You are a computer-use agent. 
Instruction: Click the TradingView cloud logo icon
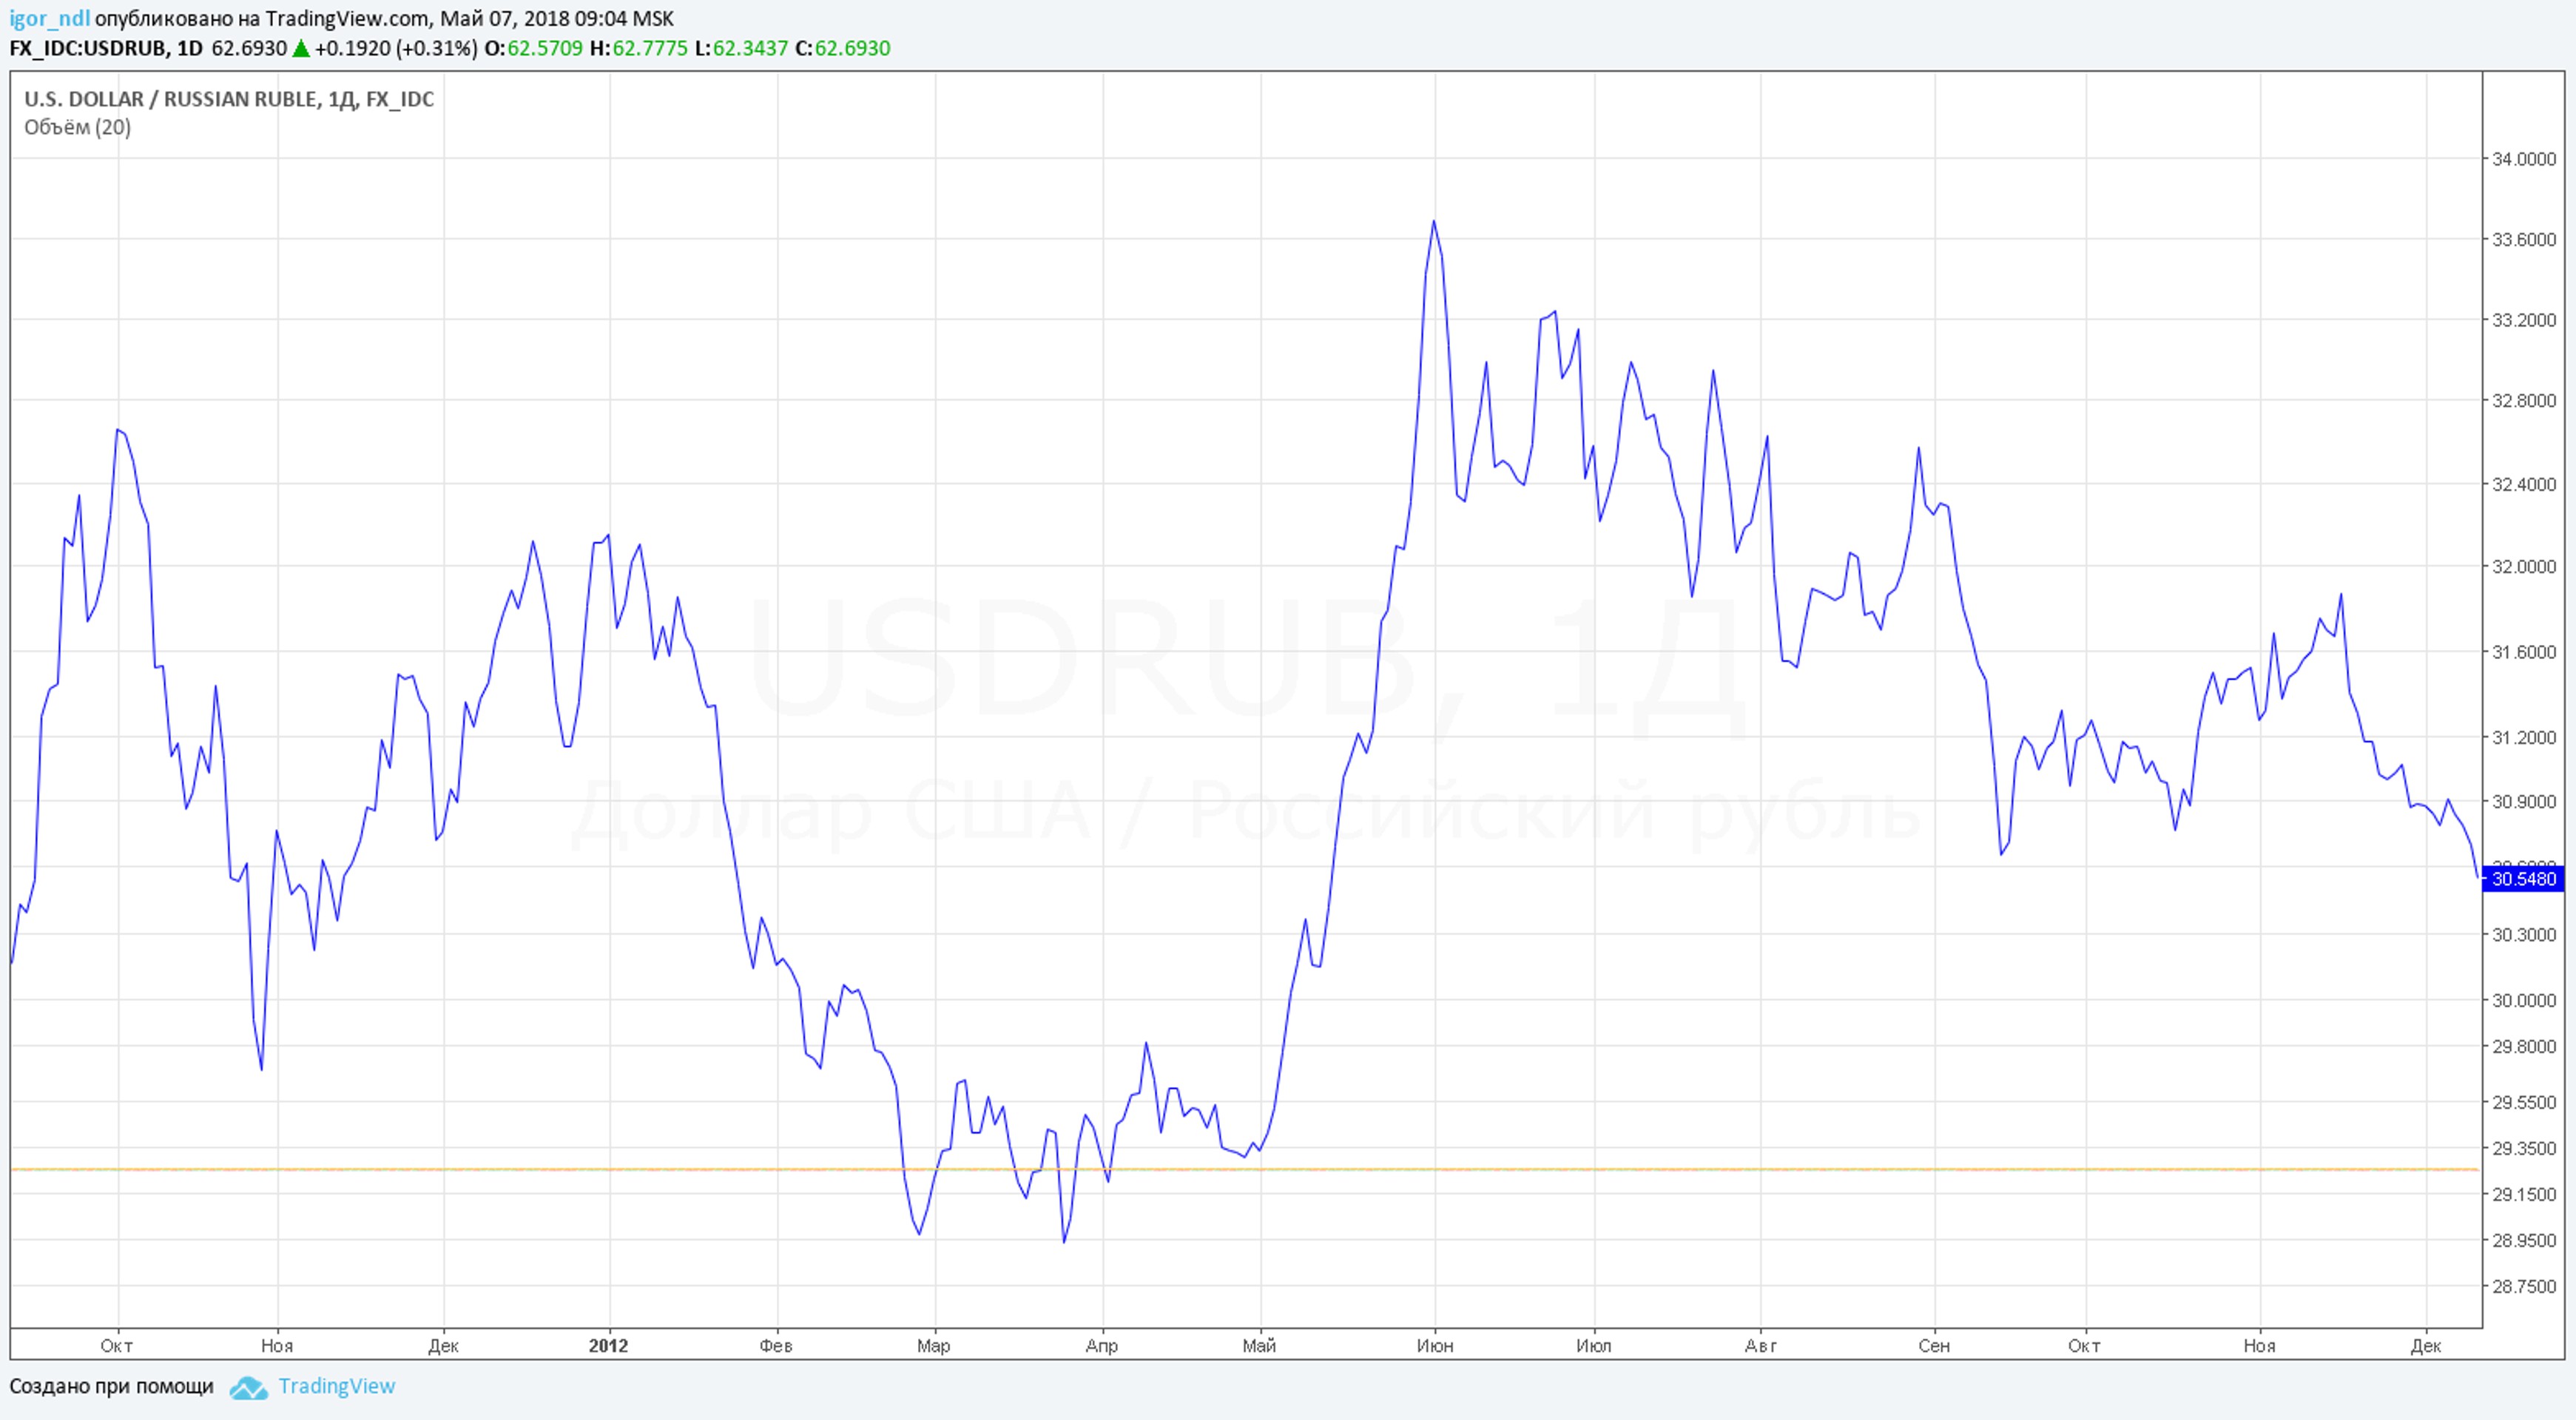tap(248, 1388)
